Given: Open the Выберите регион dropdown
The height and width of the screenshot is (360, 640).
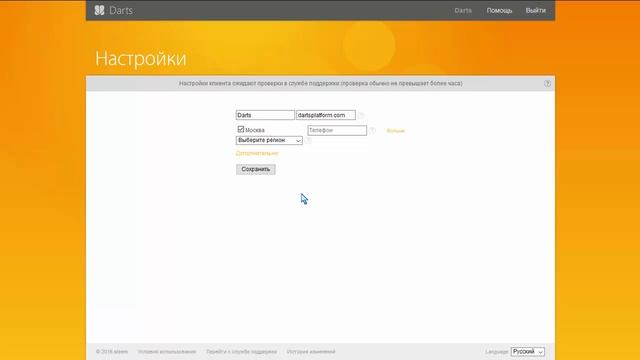Looking at the screenshot, I should (269, 140).
